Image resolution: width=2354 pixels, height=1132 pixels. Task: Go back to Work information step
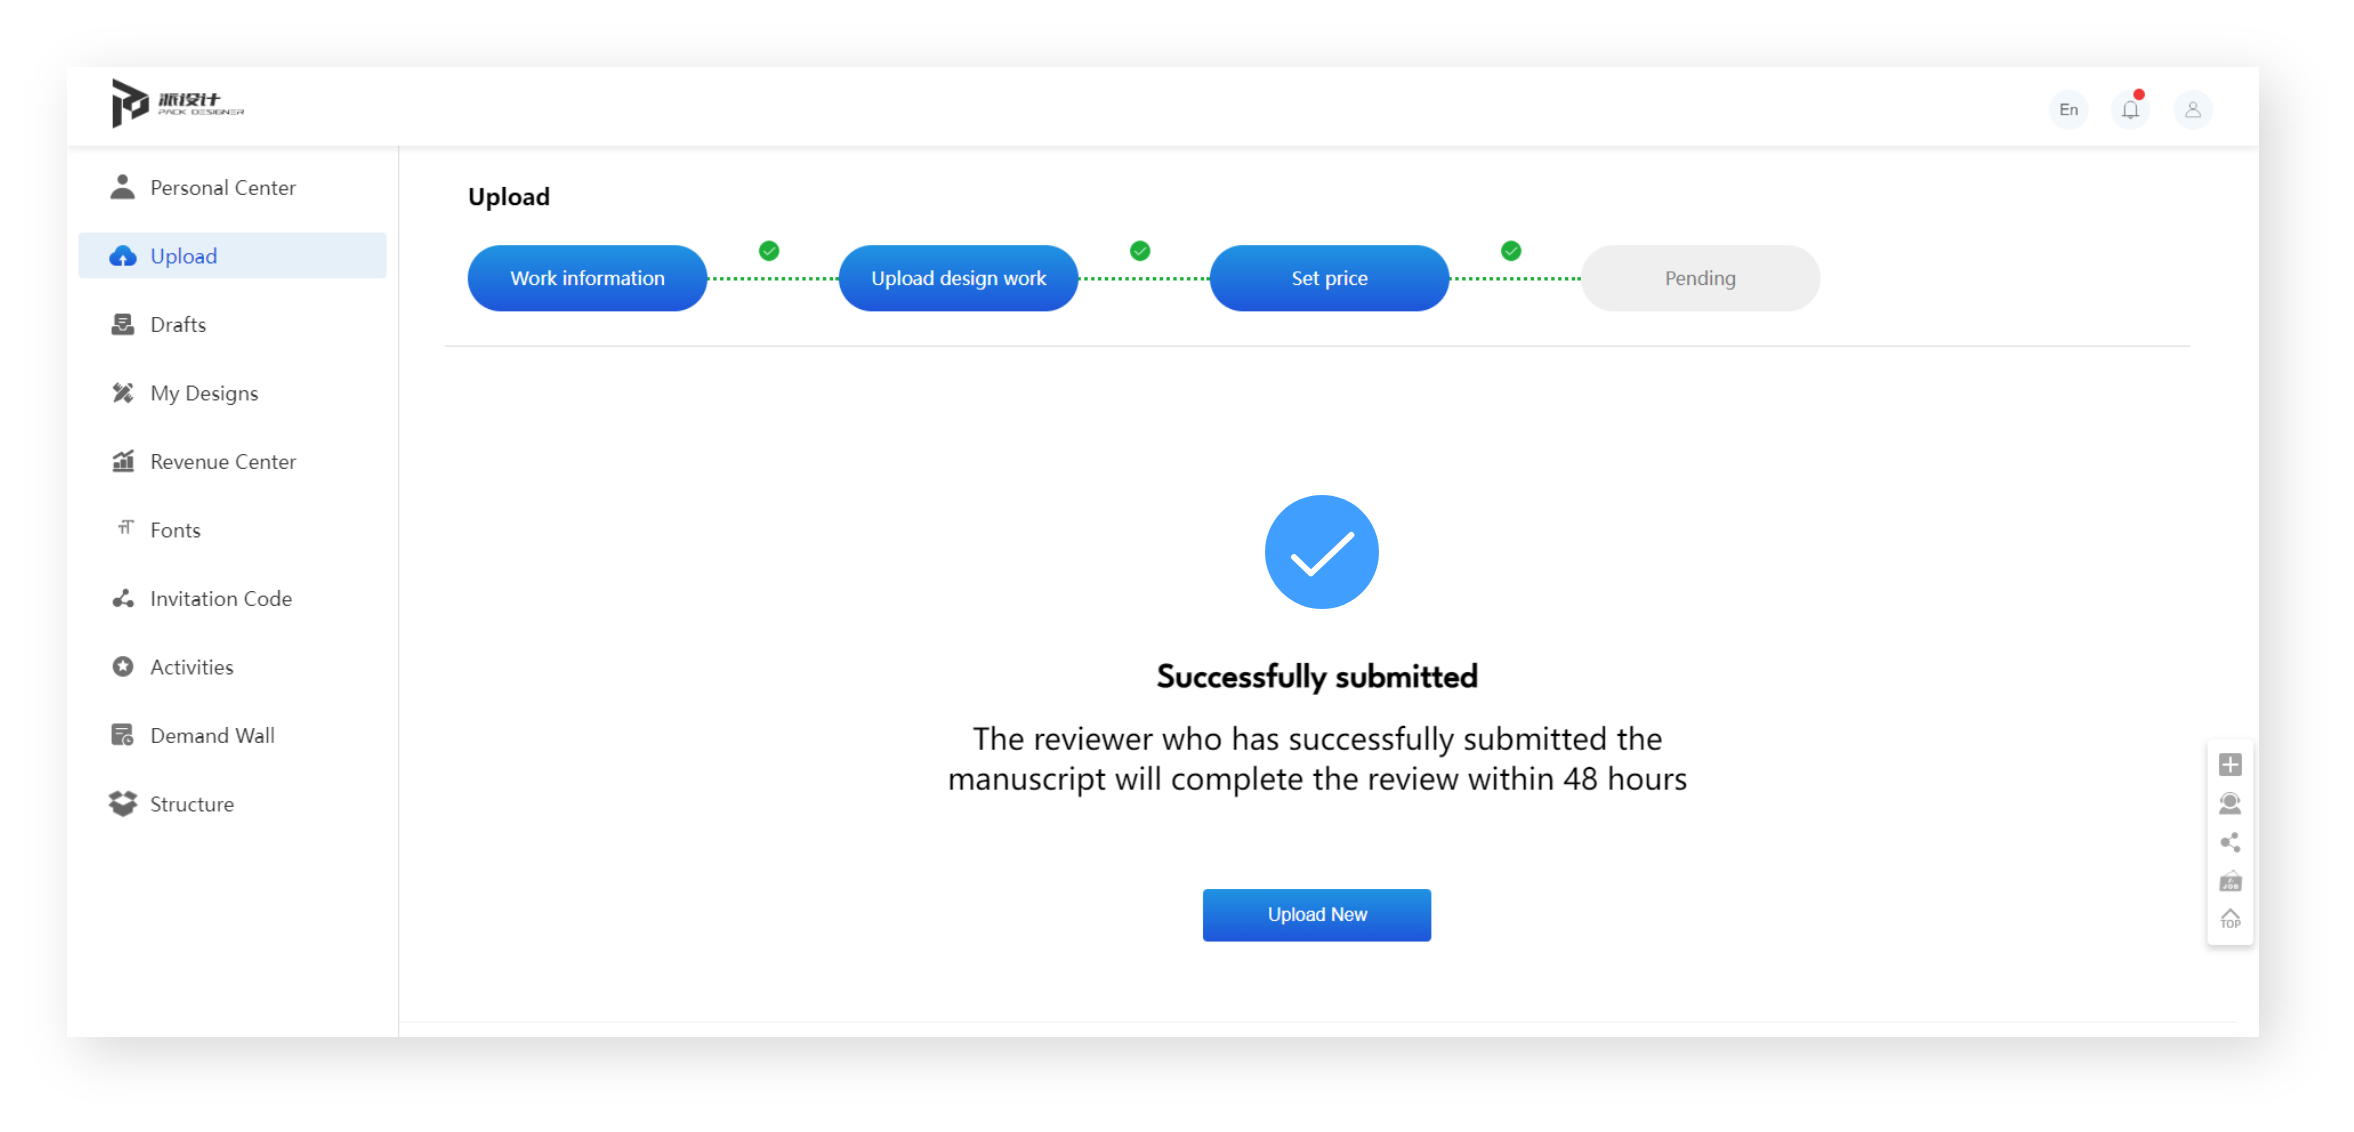(x=587, y=278)
